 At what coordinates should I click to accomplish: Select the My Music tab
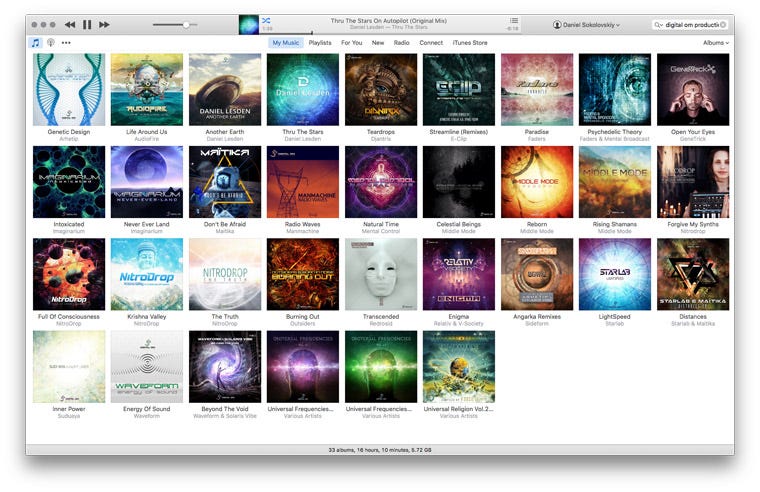(x=285, y=43)
